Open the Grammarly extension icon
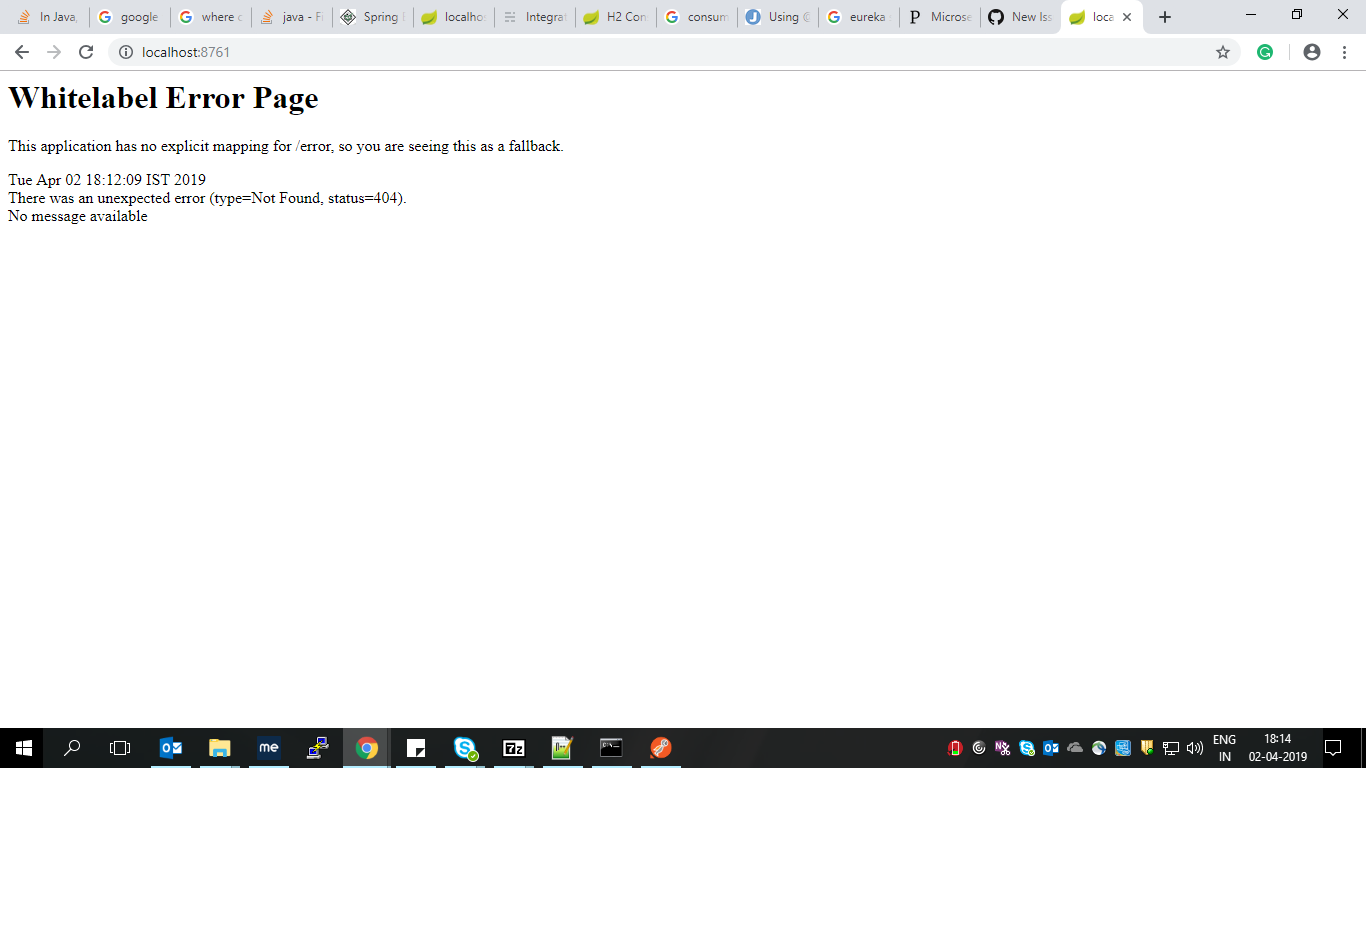The width and height of the screenshot is (1366, 937). click(1265, 52)
